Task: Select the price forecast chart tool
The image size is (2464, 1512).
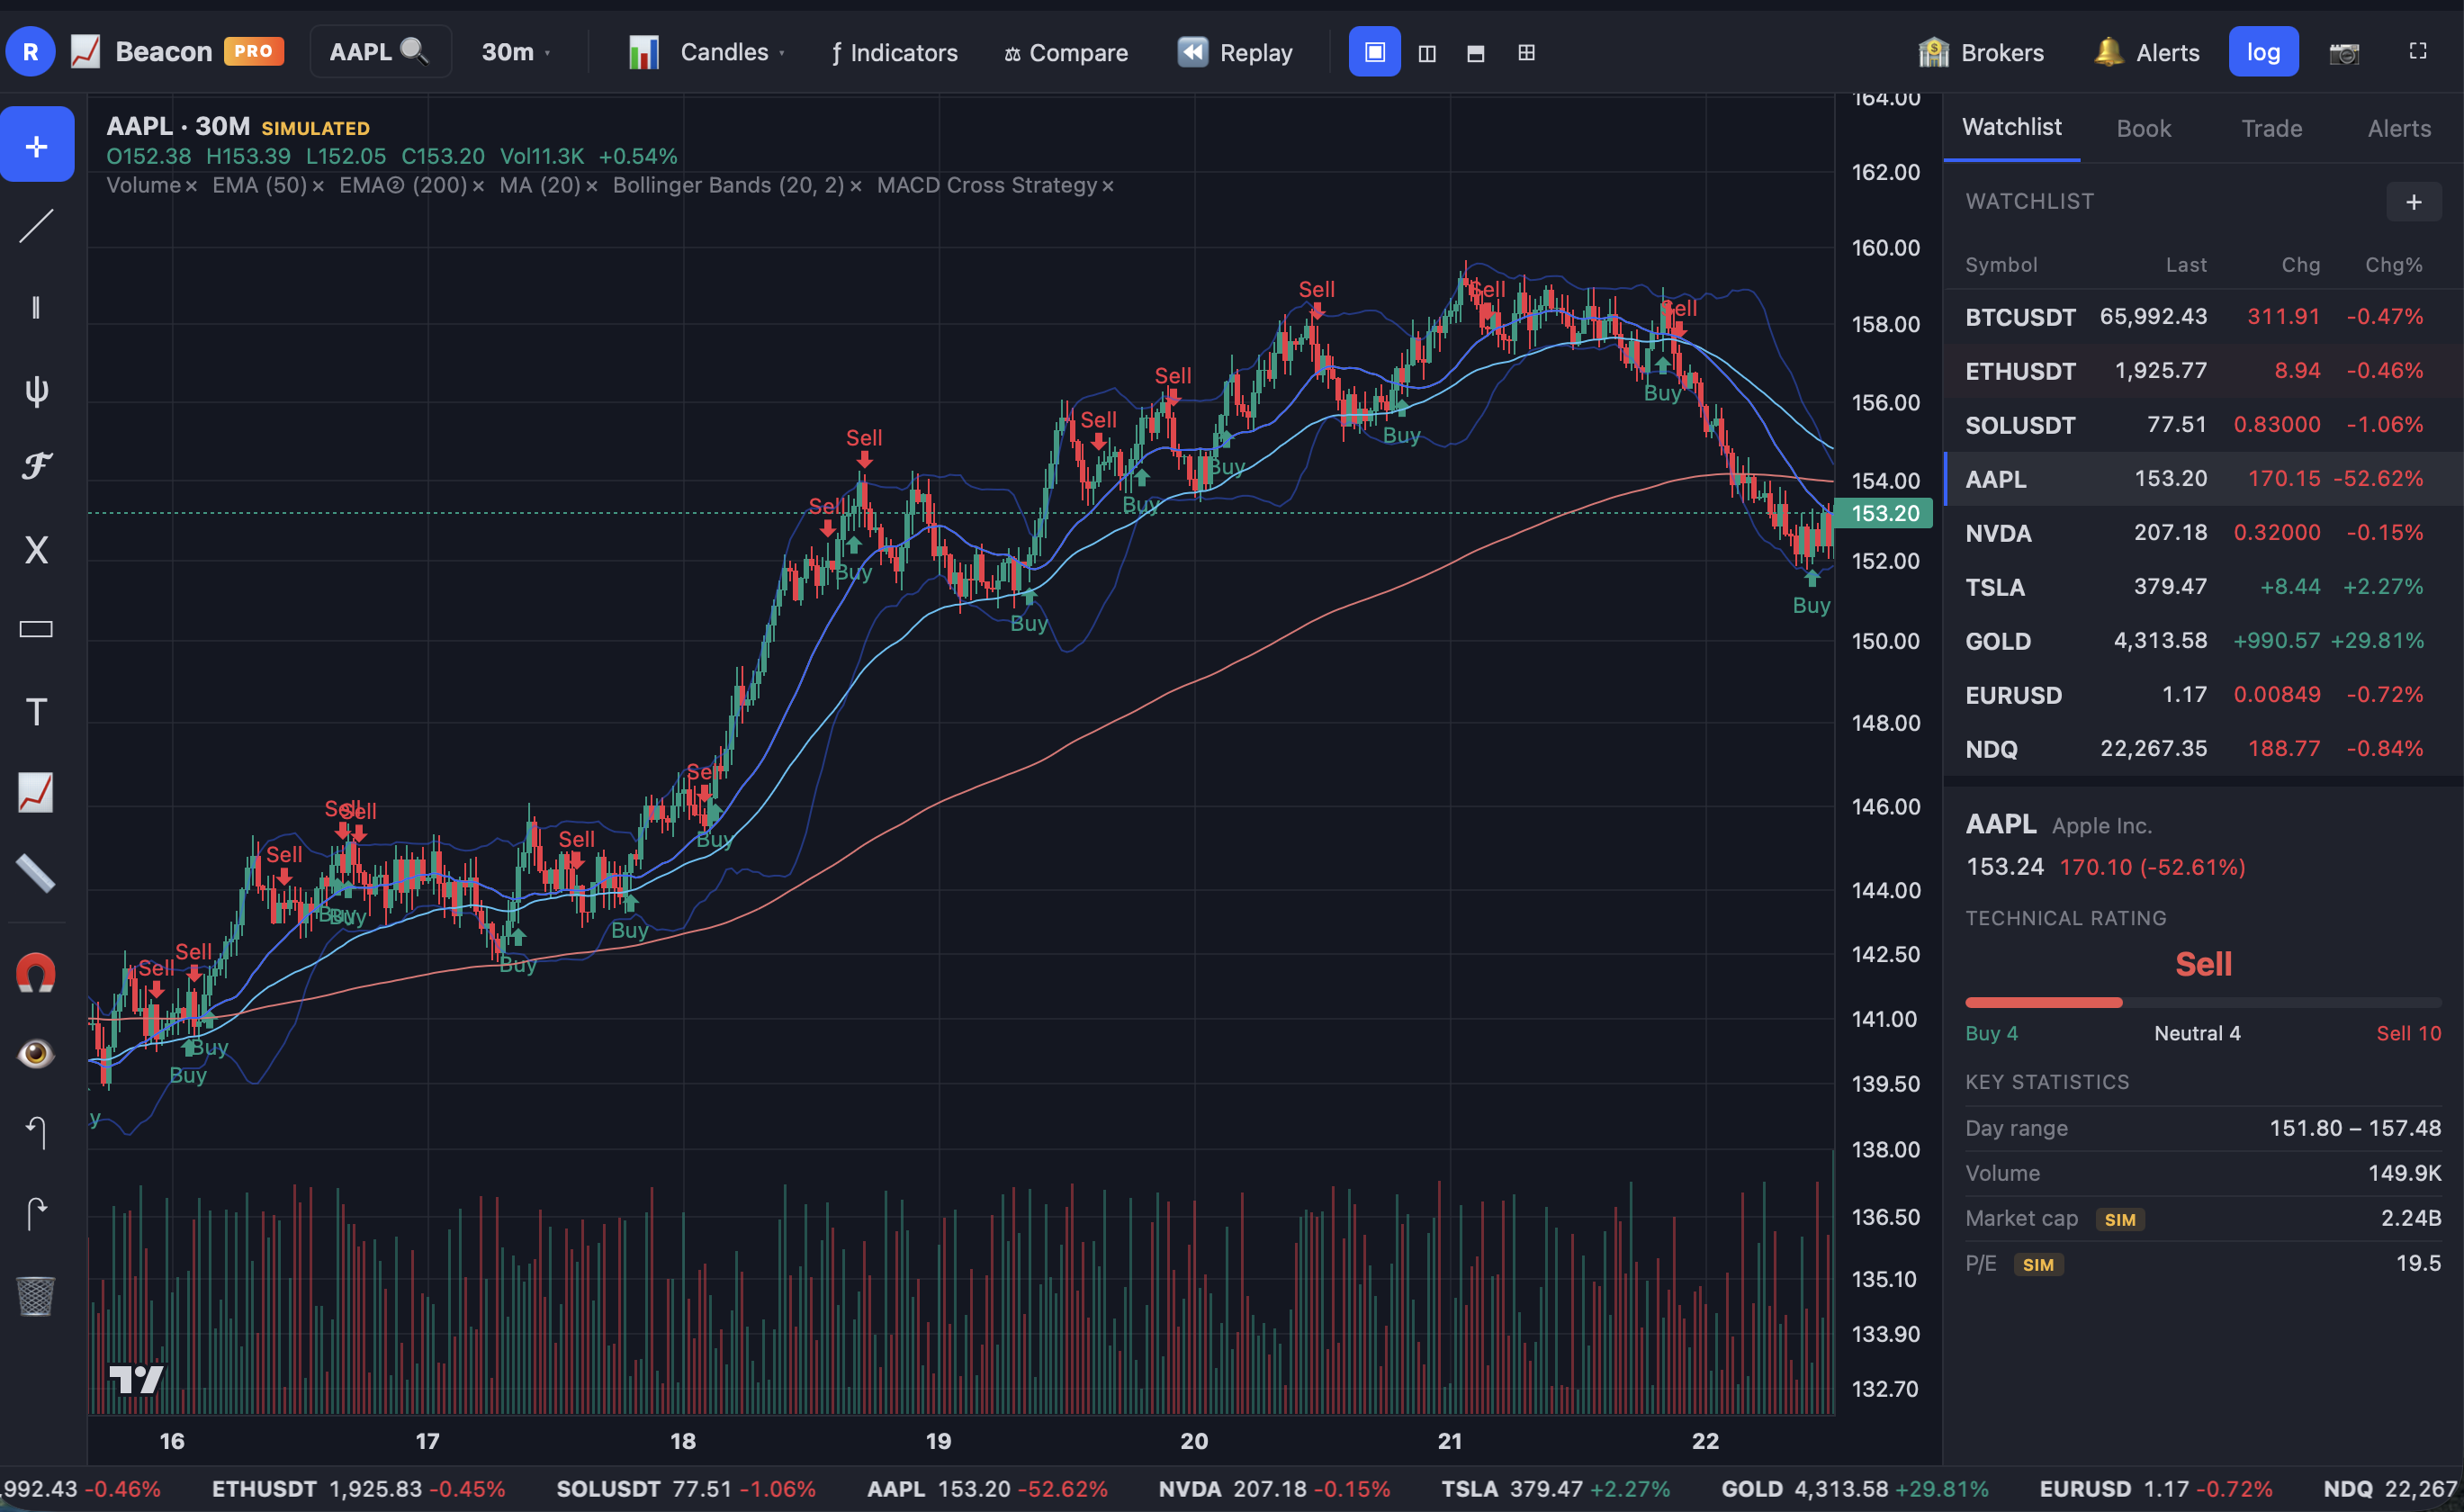Action: click(x=37, y=792)
